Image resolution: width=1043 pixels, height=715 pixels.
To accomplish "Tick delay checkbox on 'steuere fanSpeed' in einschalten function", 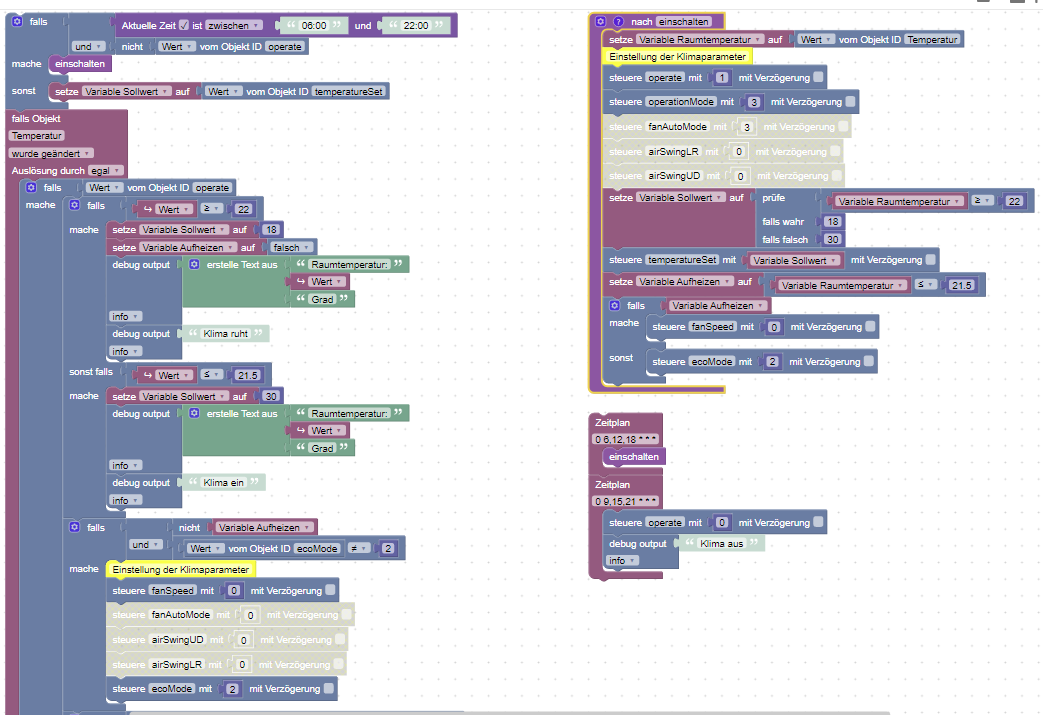I will tap(870, 327).
